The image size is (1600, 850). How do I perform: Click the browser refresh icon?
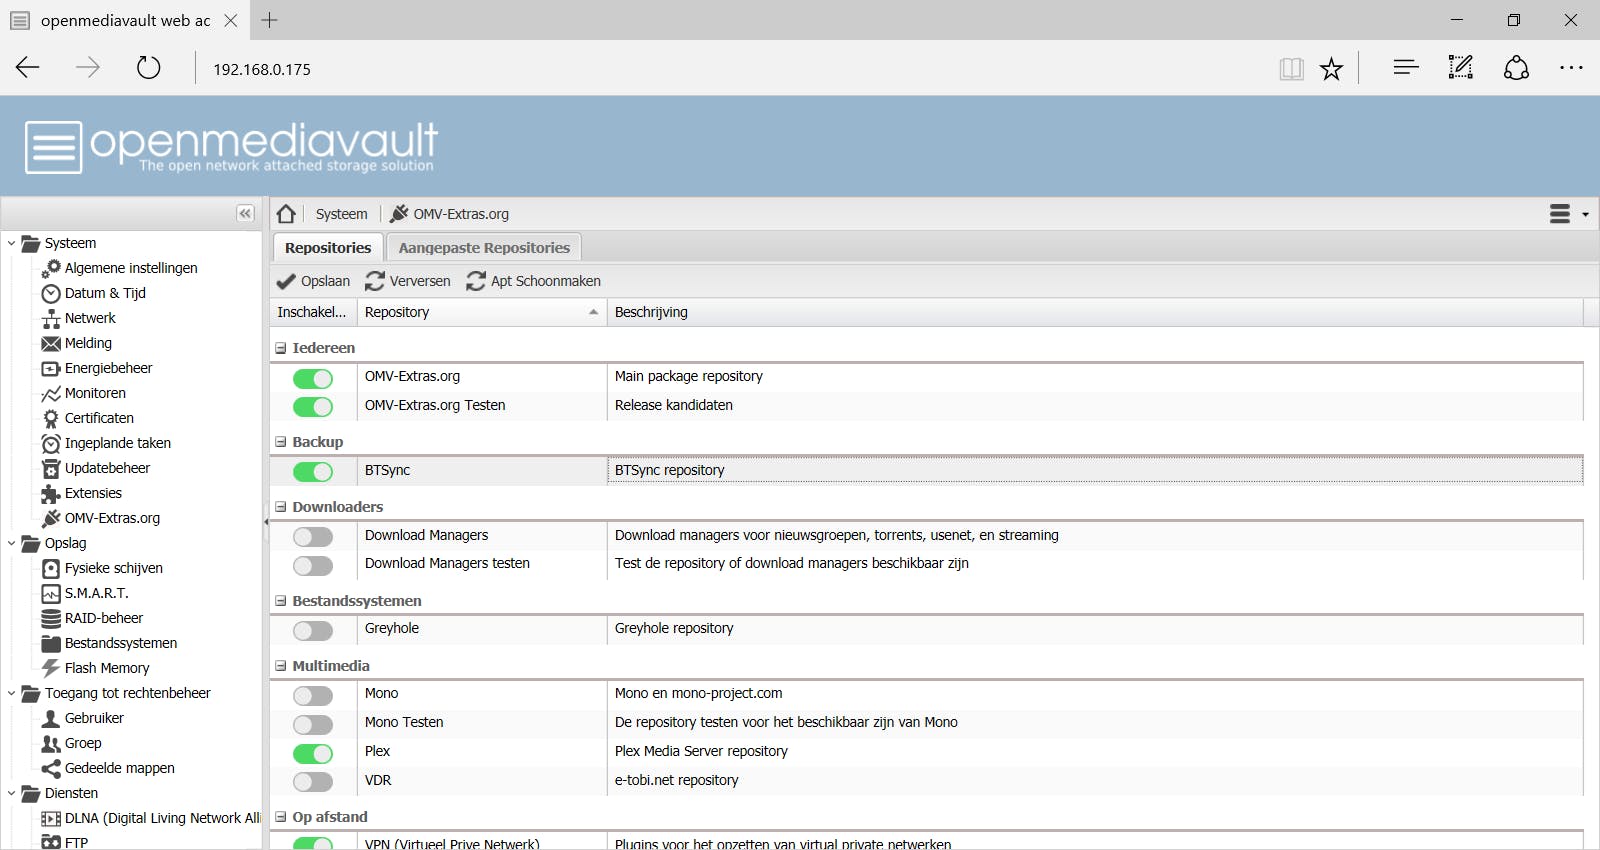(x=148, y=68)
